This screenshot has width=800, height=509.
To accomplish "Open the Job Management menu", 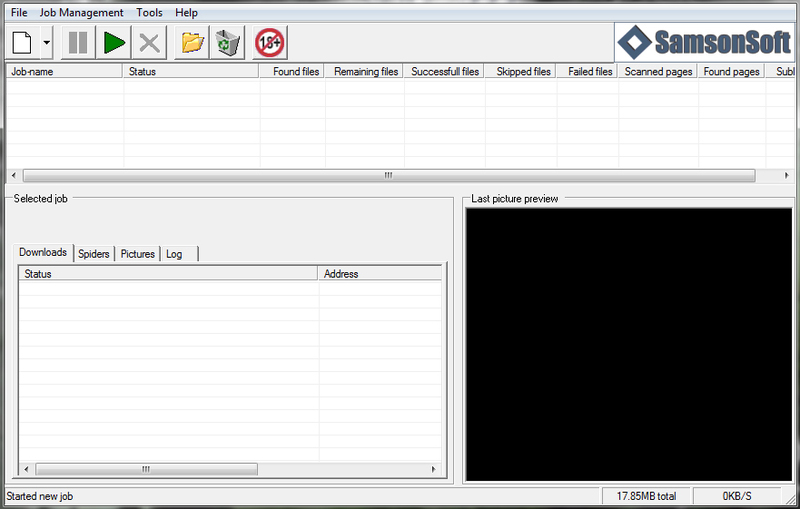I will (82, 13).
